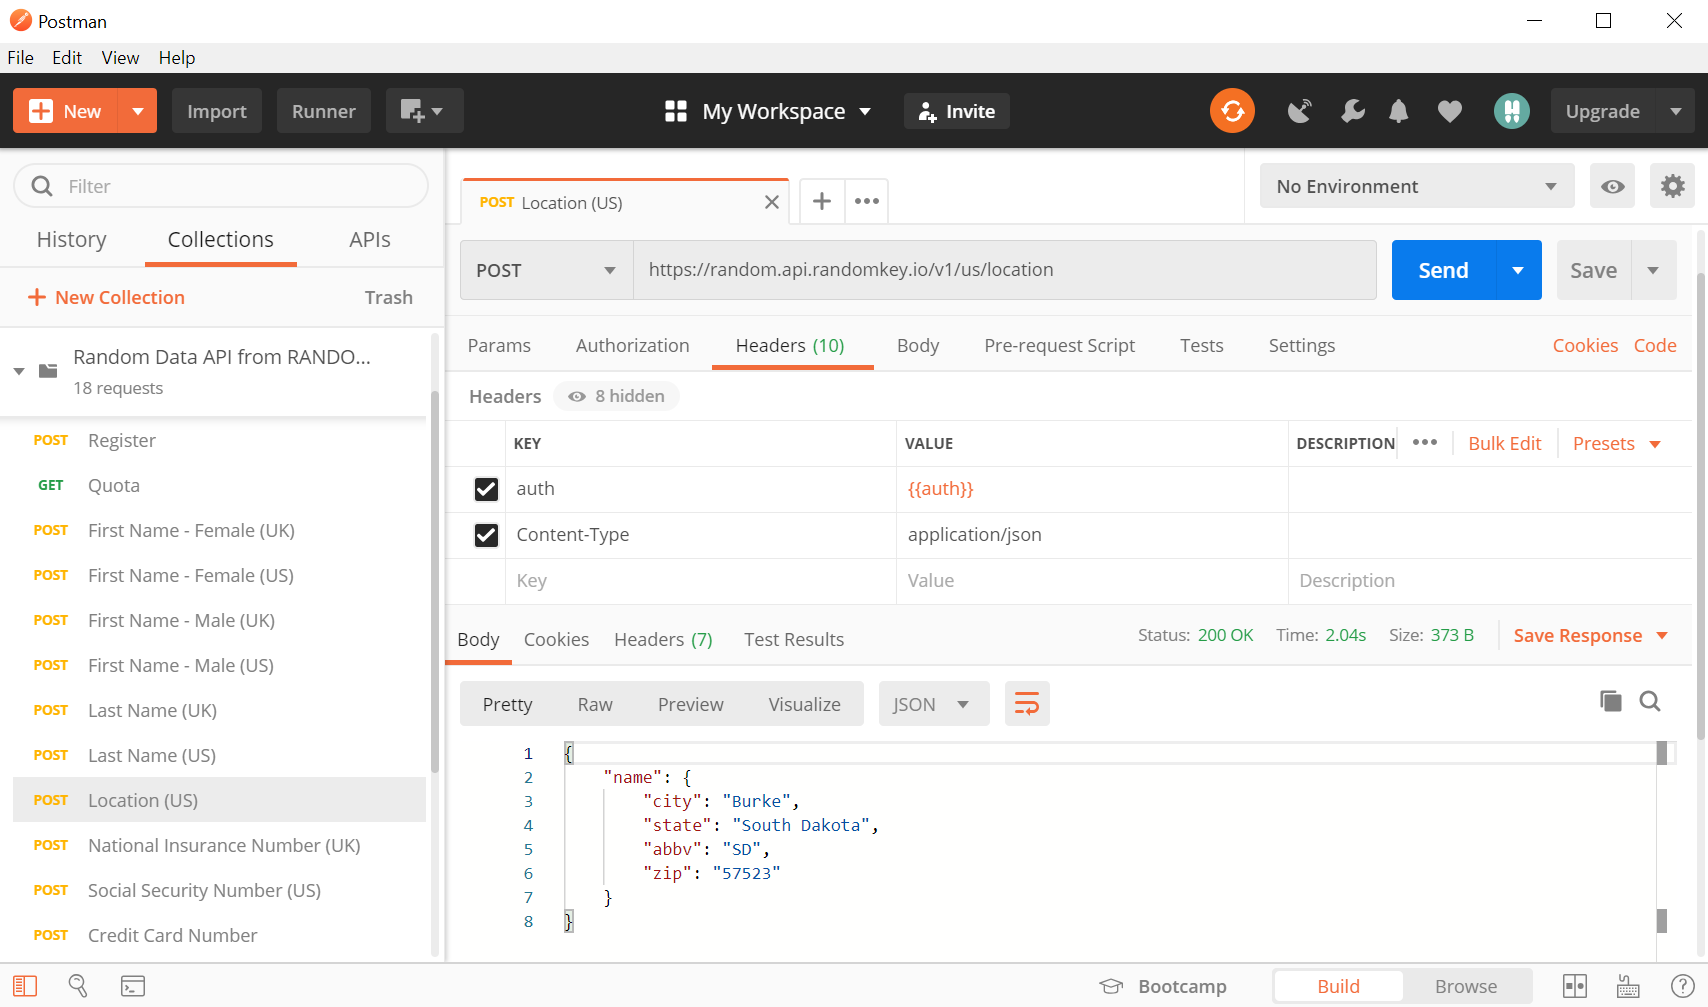Open the Authorization tab
Viewport: 1708px width, 1007px height.
pos(633,345)
